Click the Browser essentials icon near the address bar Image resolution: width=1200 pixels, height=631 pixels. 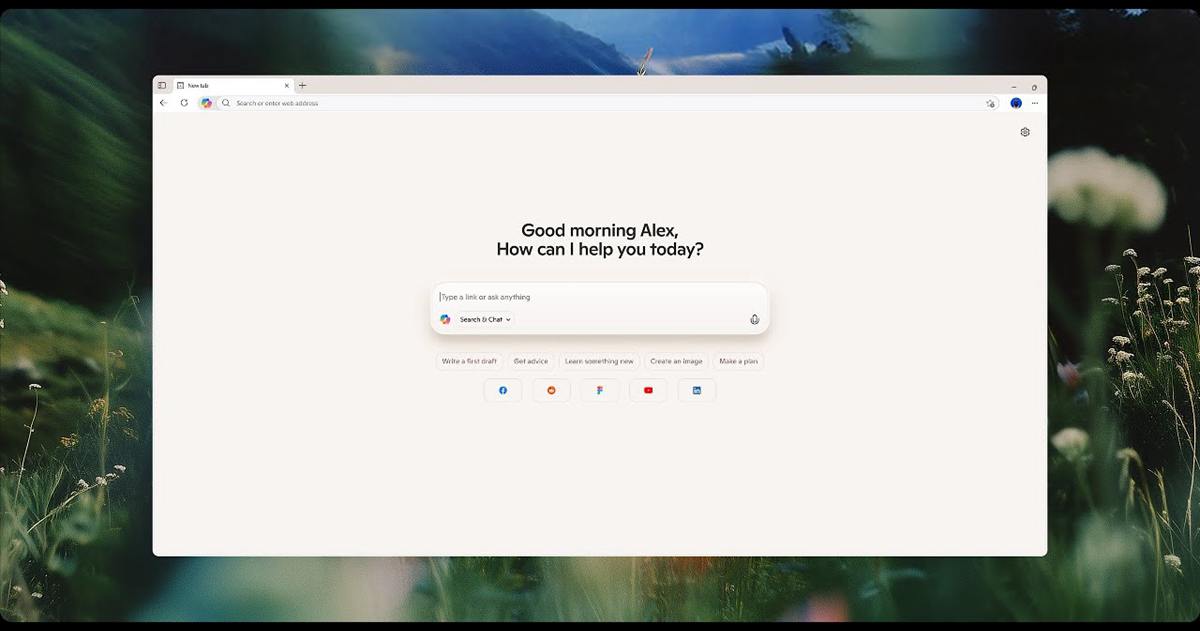click(x=990, y=103)
